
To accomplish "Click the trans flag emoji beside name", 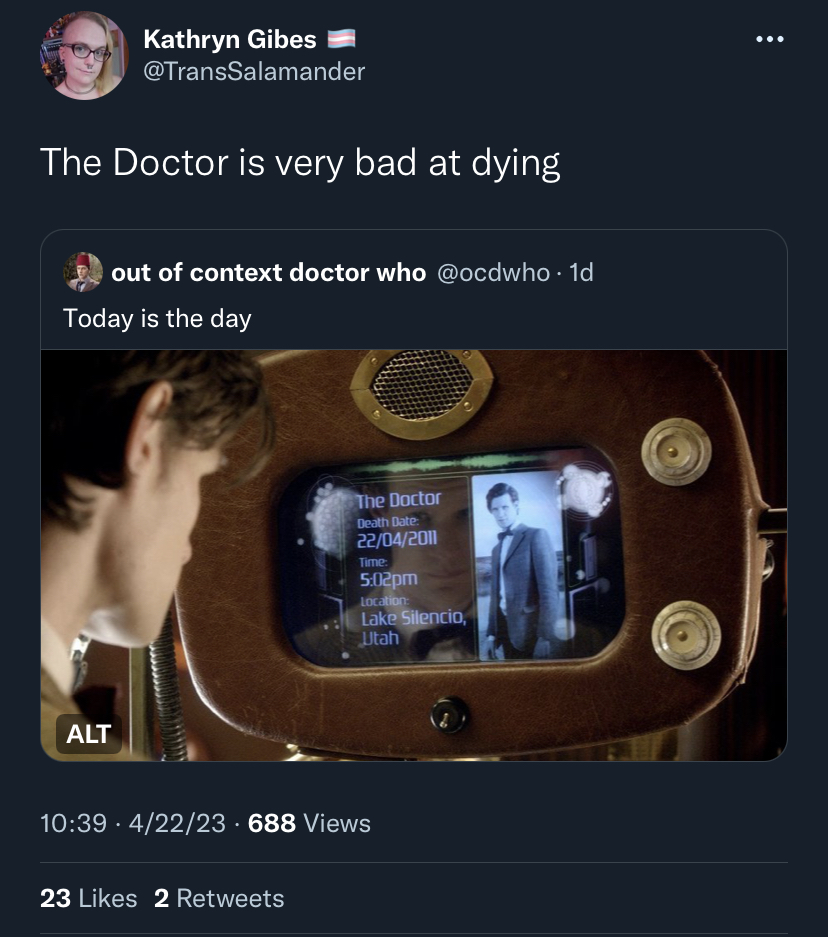I will point(342,39).
